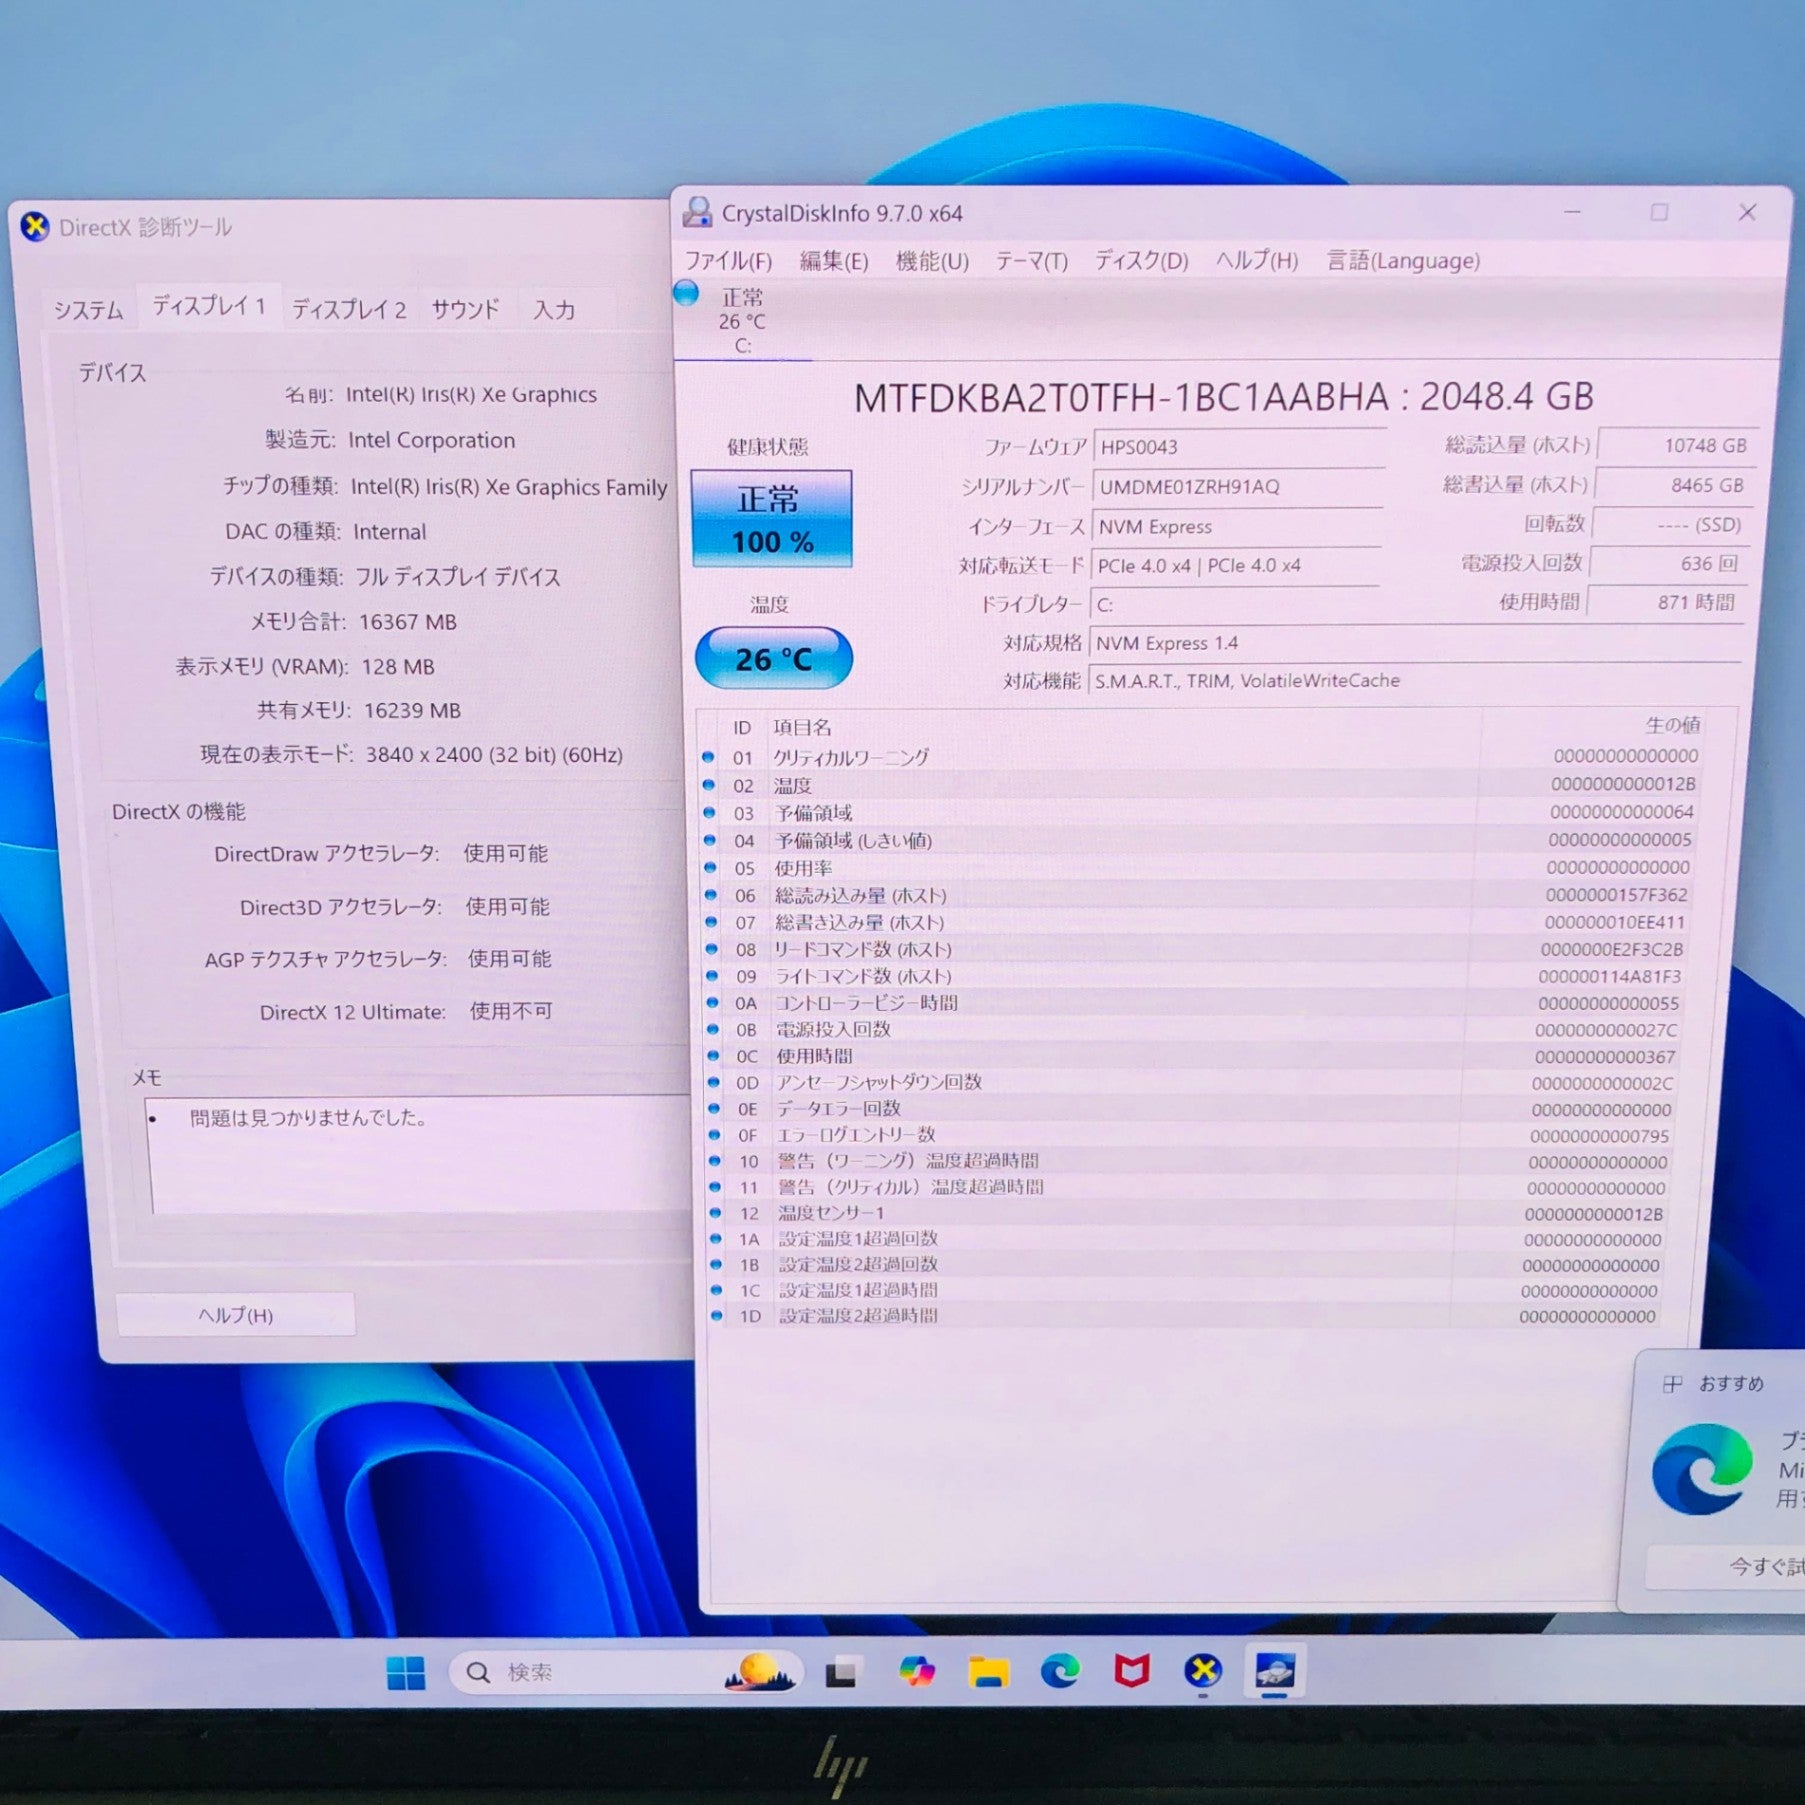Click the 26 °C temperature button
The width and height of the screenshot is (1805, 1805).
tap(773, 658)
